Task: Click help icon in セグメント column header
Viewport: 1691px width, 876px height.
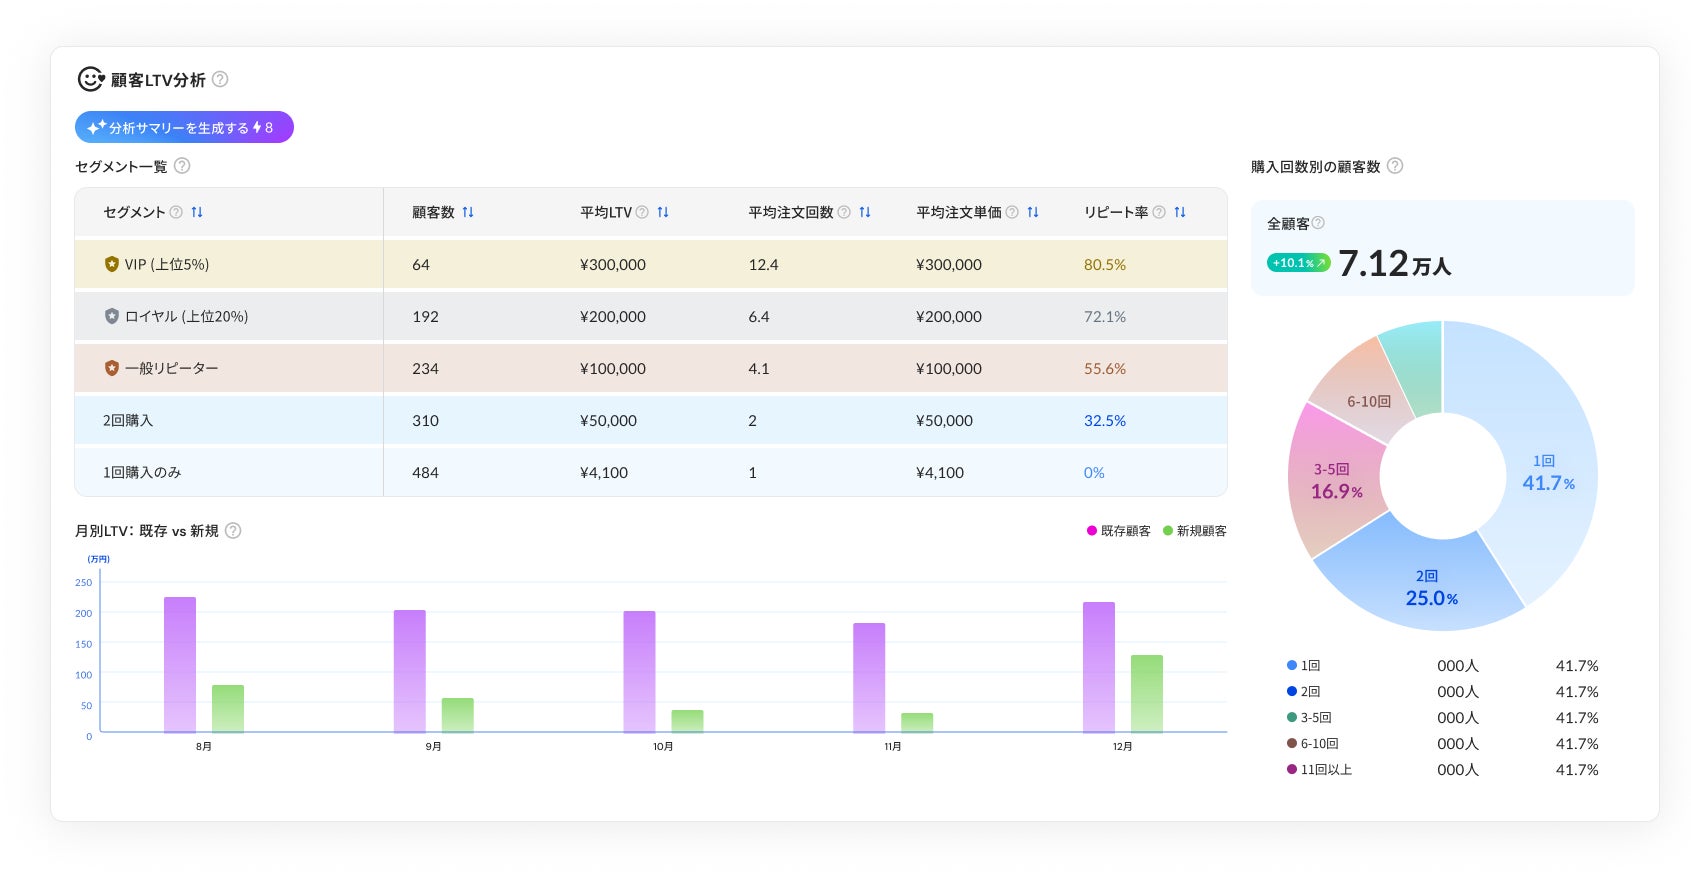Action: pyautogui.click(x=176, y=212)
